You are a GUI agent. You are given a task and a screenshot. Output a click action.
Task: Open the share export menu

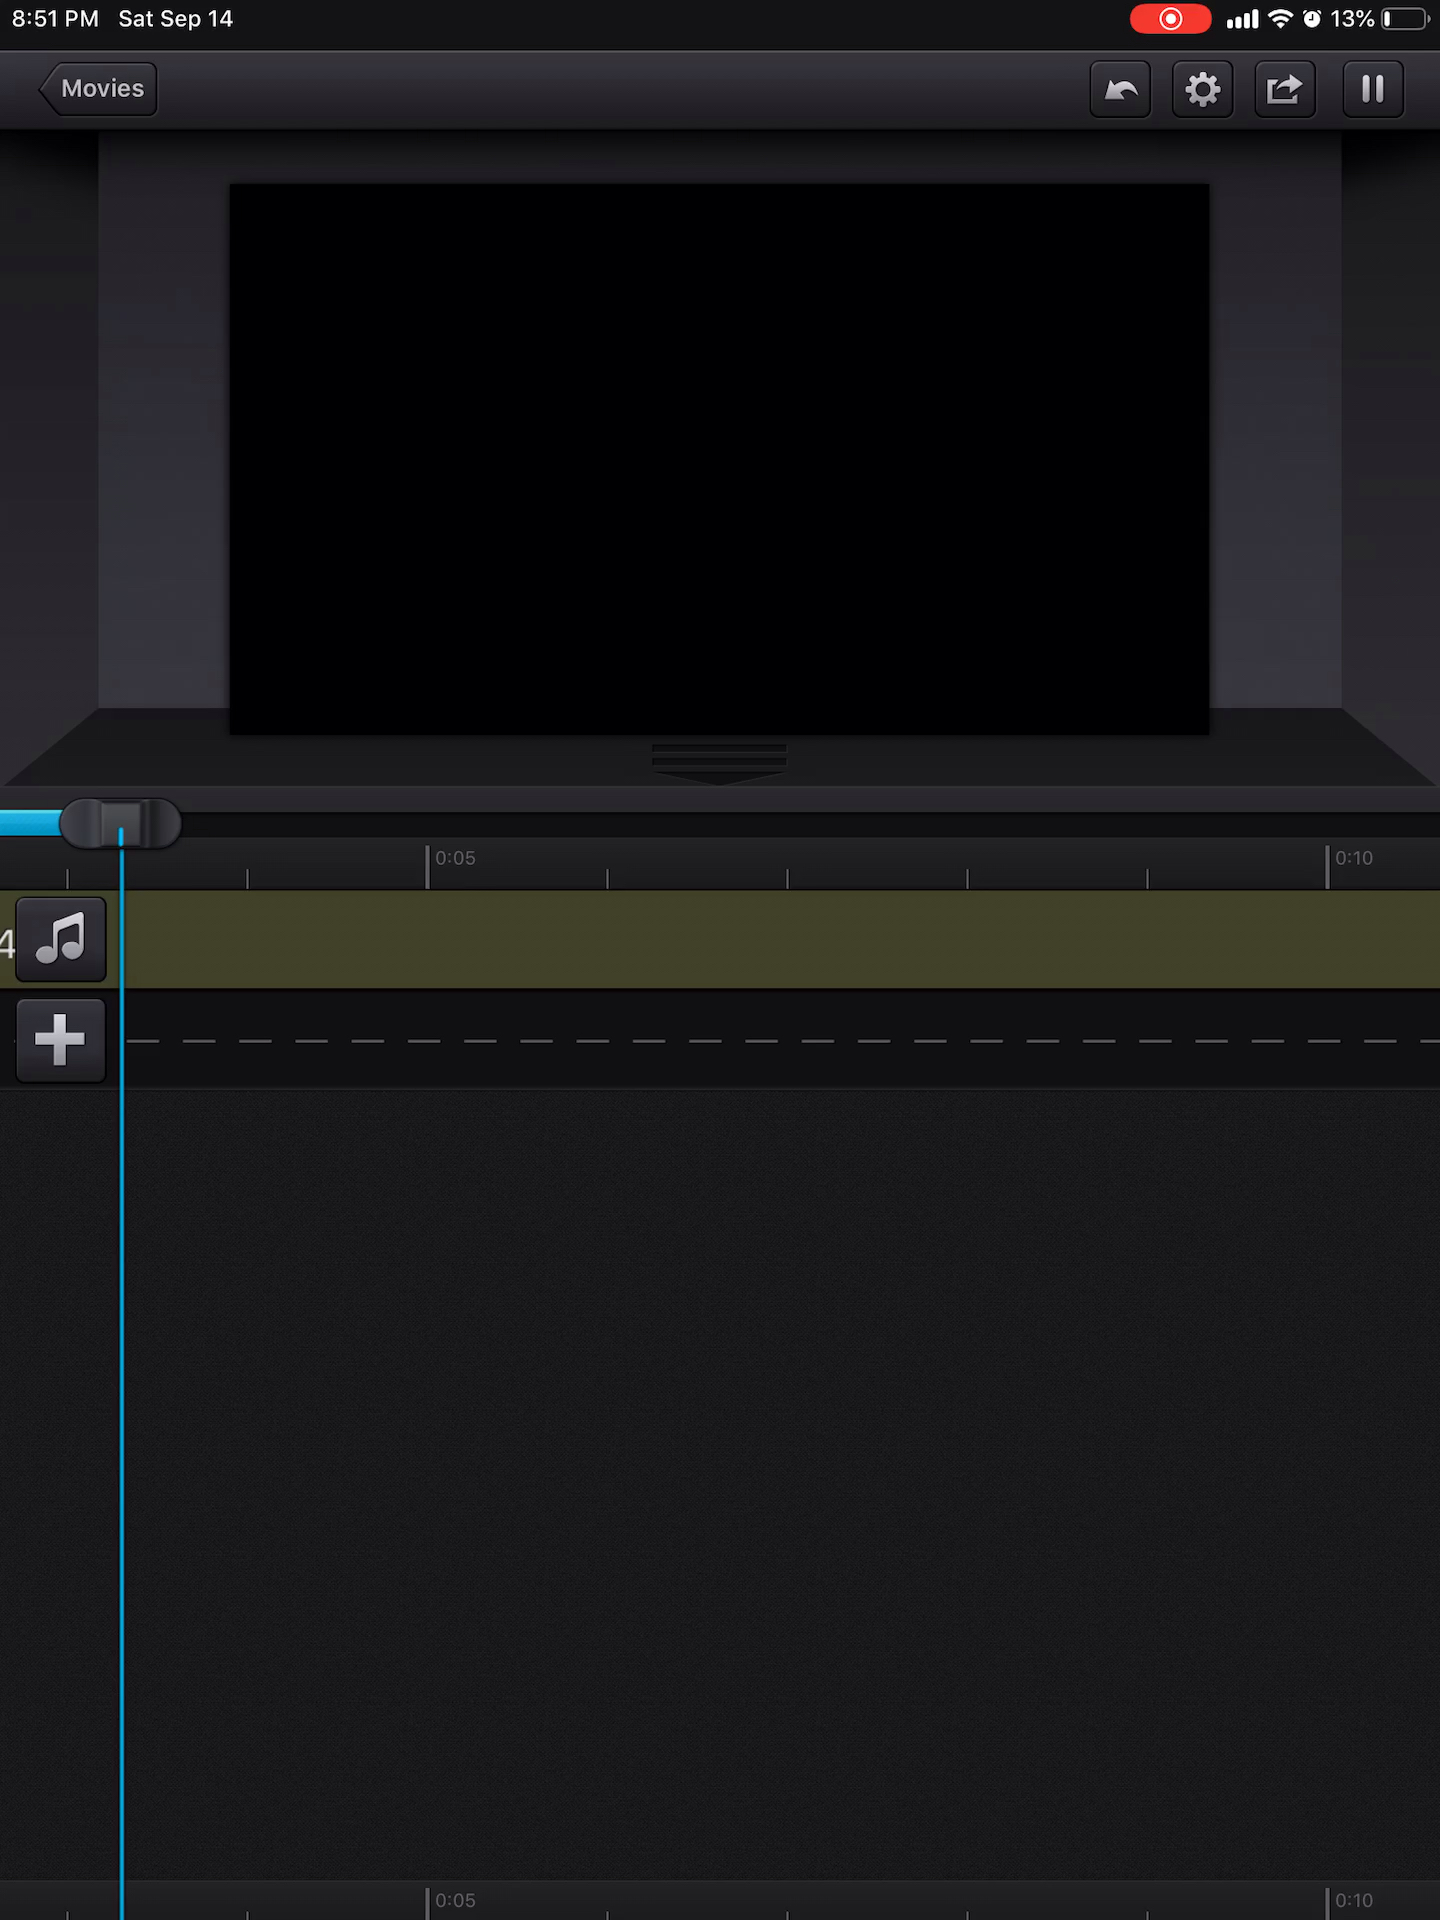1285,90
